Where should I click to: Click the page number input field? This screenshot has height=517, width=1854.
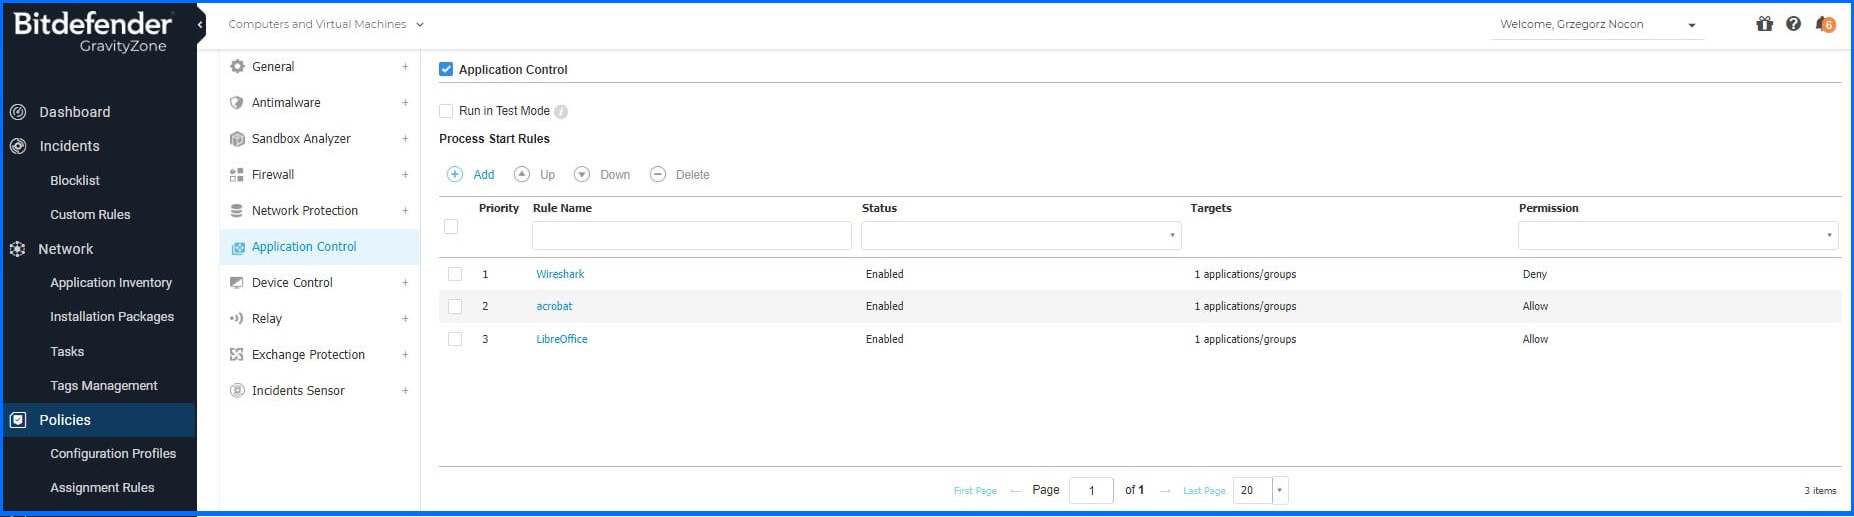(x=1091, y=490)
